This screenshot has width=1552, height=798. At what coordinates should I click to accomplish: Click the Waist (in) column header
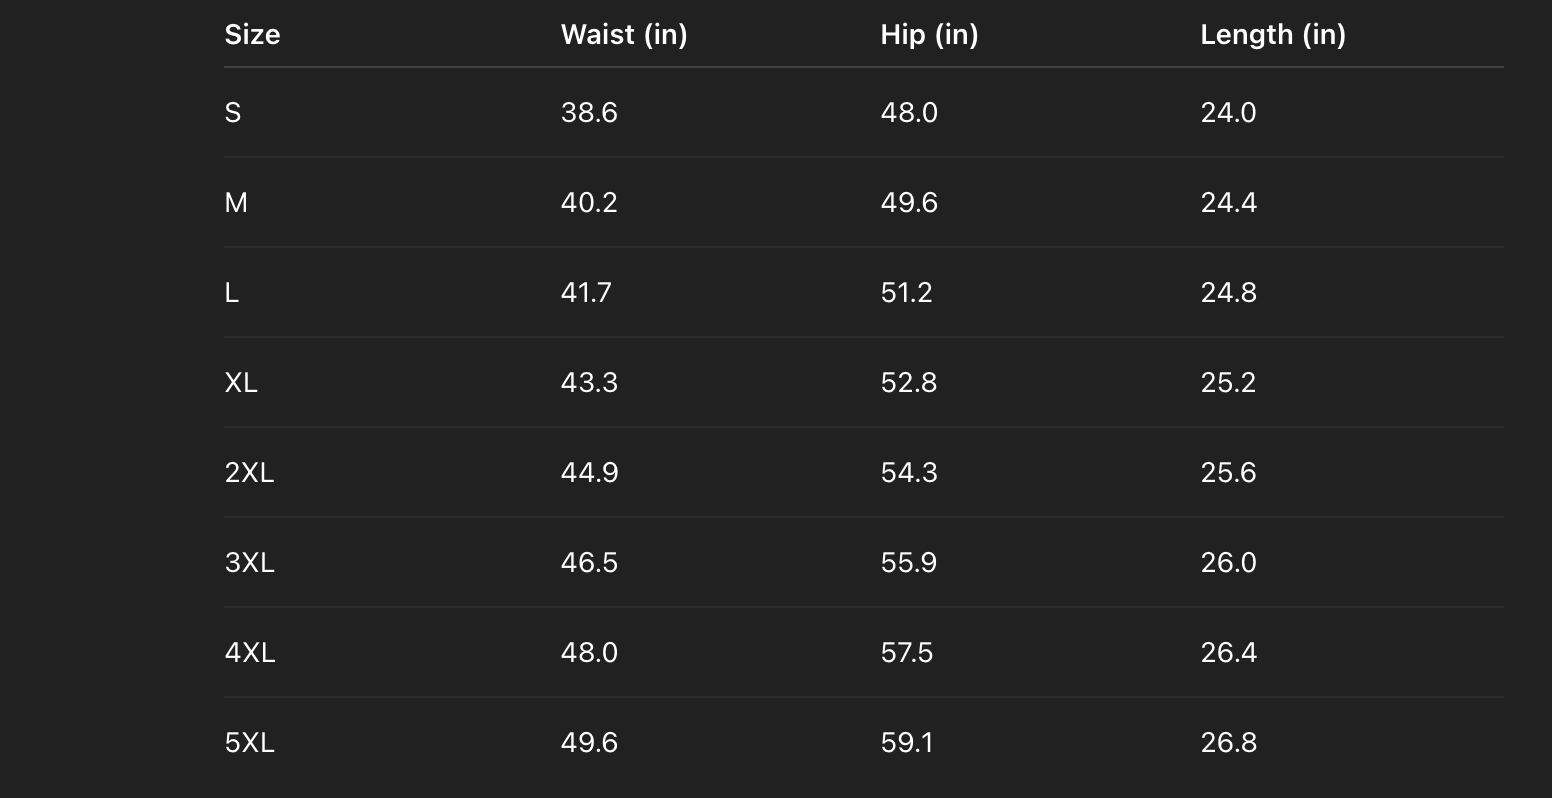pos(624,35)
